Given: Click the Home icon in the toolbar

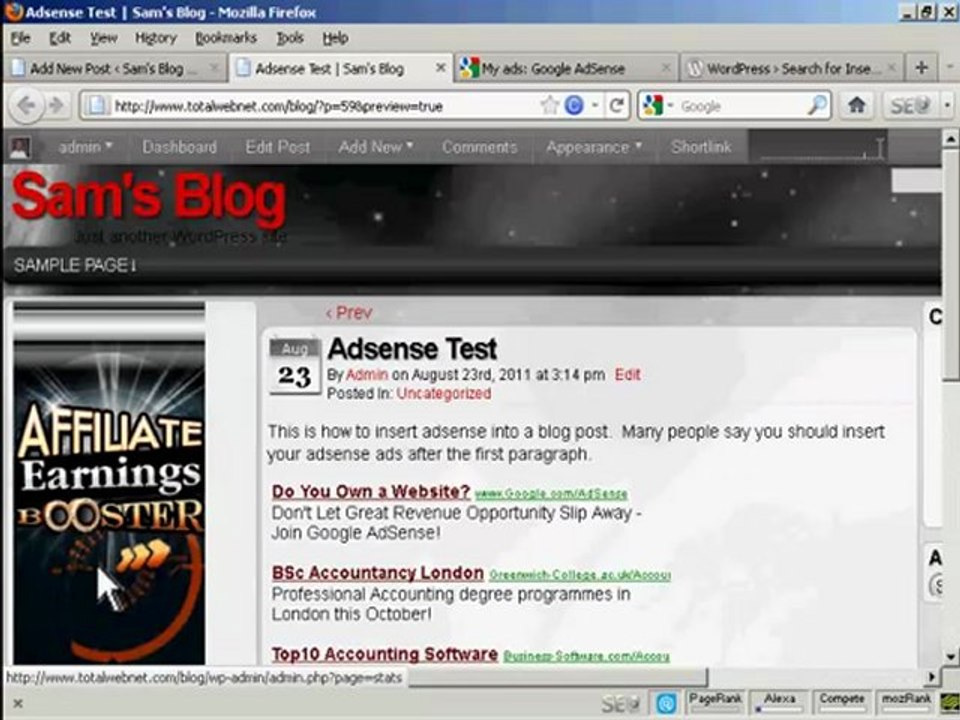Looking at the screenshot, I should point(857,106).
